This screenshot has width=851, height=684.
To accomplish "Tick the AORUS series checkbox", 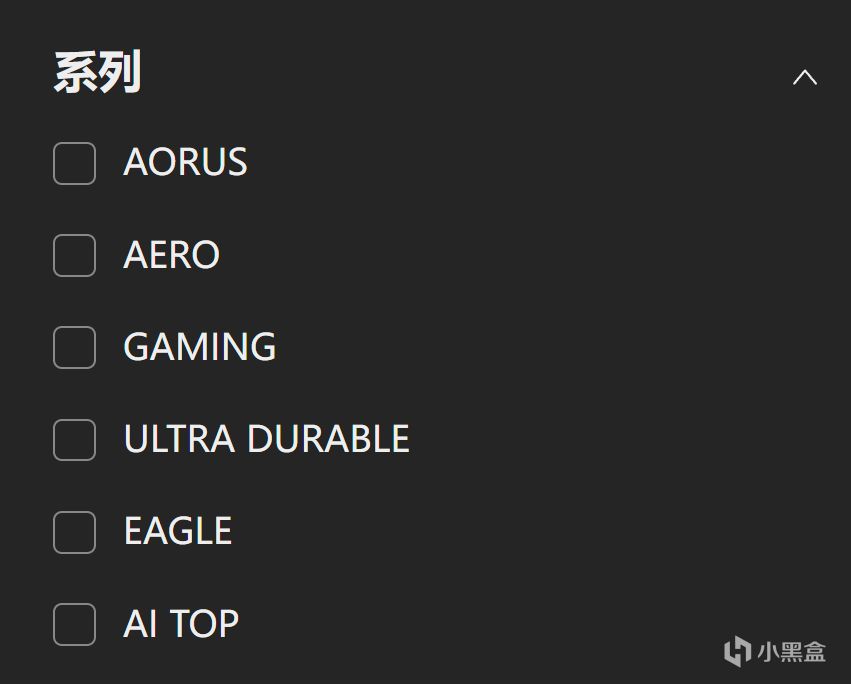I will [74, 163].
